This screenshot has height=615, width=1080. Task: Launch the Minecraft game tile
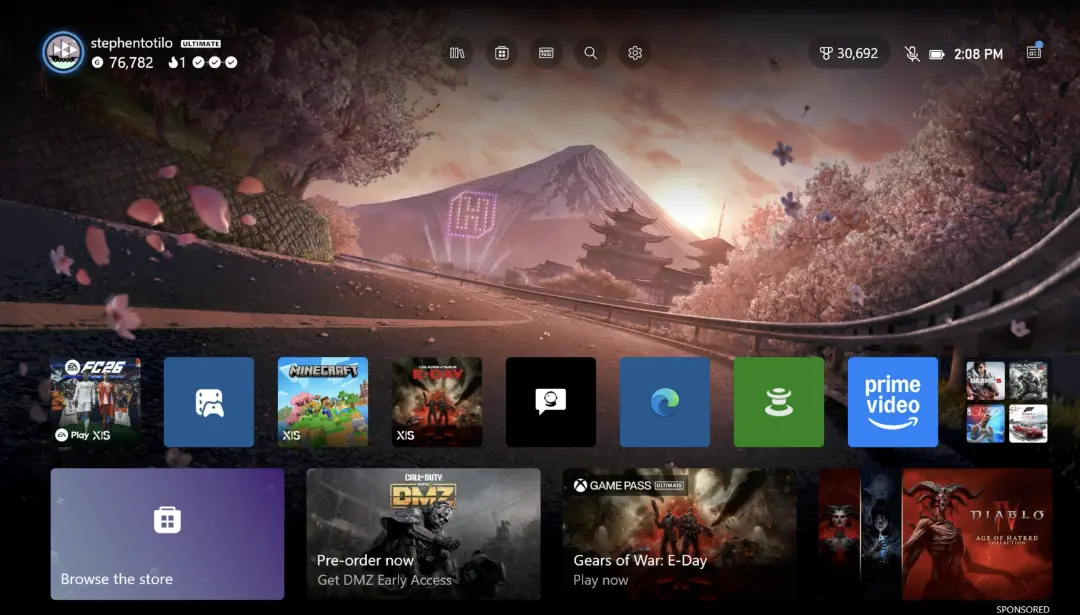pyautogui.click(x=323, y=402)
